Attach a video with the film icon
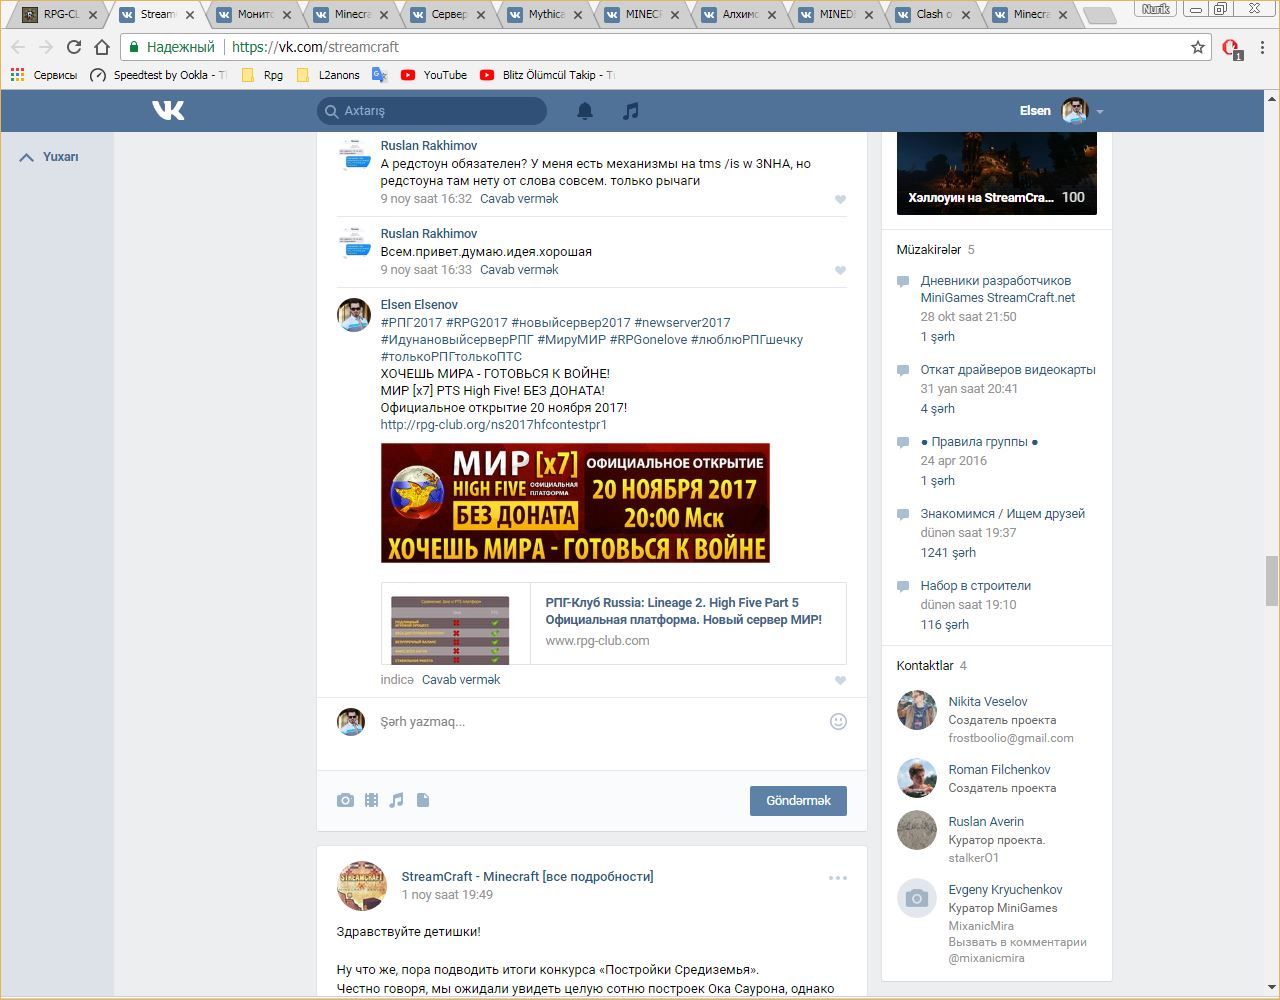The height and width of the screenshot is (1000, 1280). click(x=371, y=800)
